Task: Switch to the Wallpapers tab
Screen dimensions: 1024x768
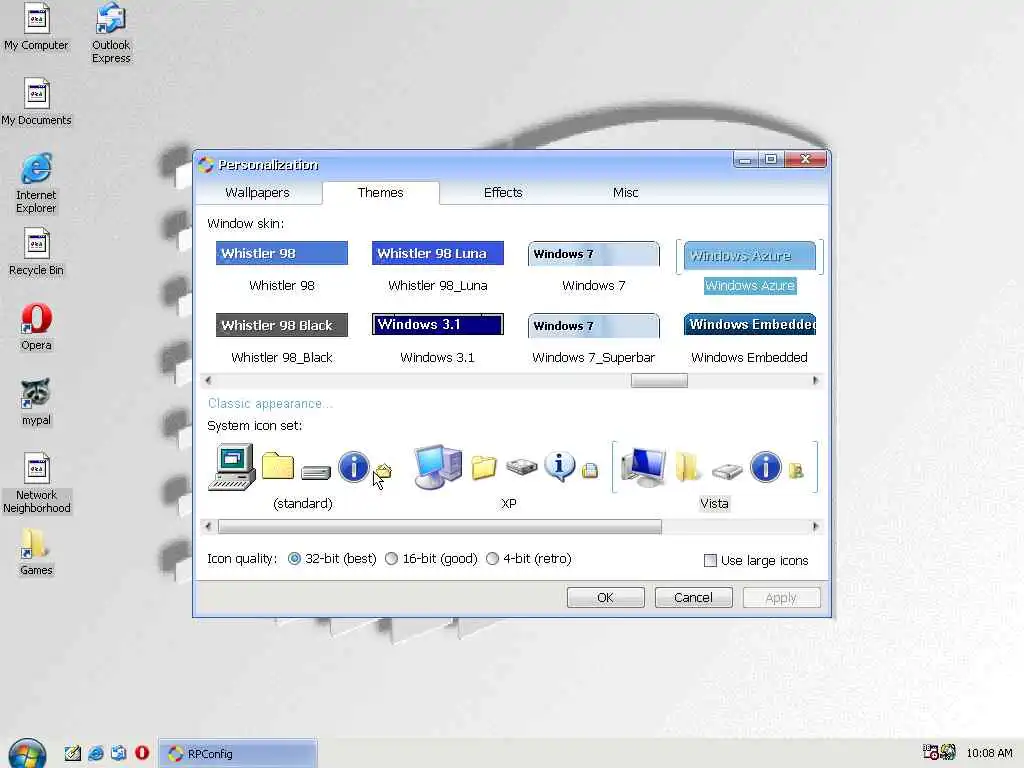Action: (x=257, y=193)
